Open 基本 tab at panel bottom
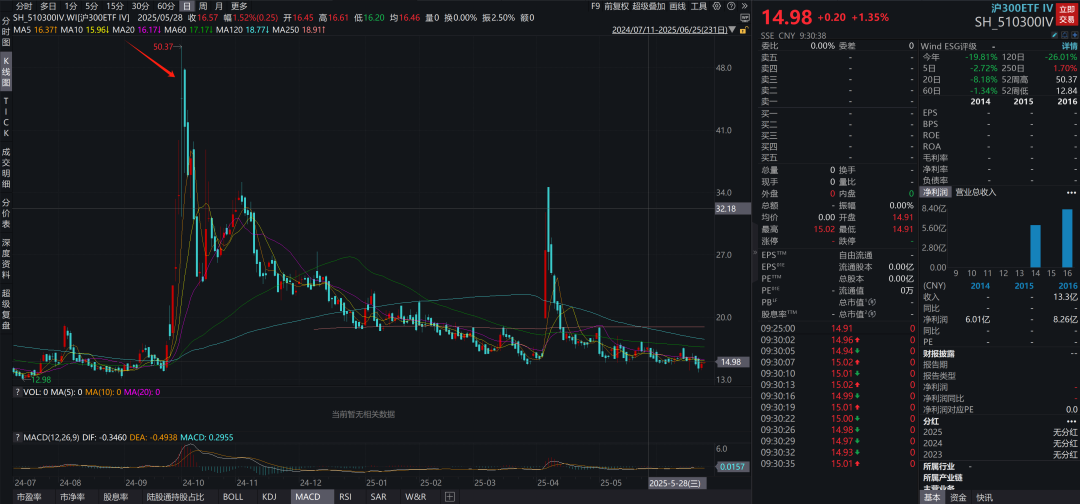The image size is (1080, 504). [x=932, y=497]
